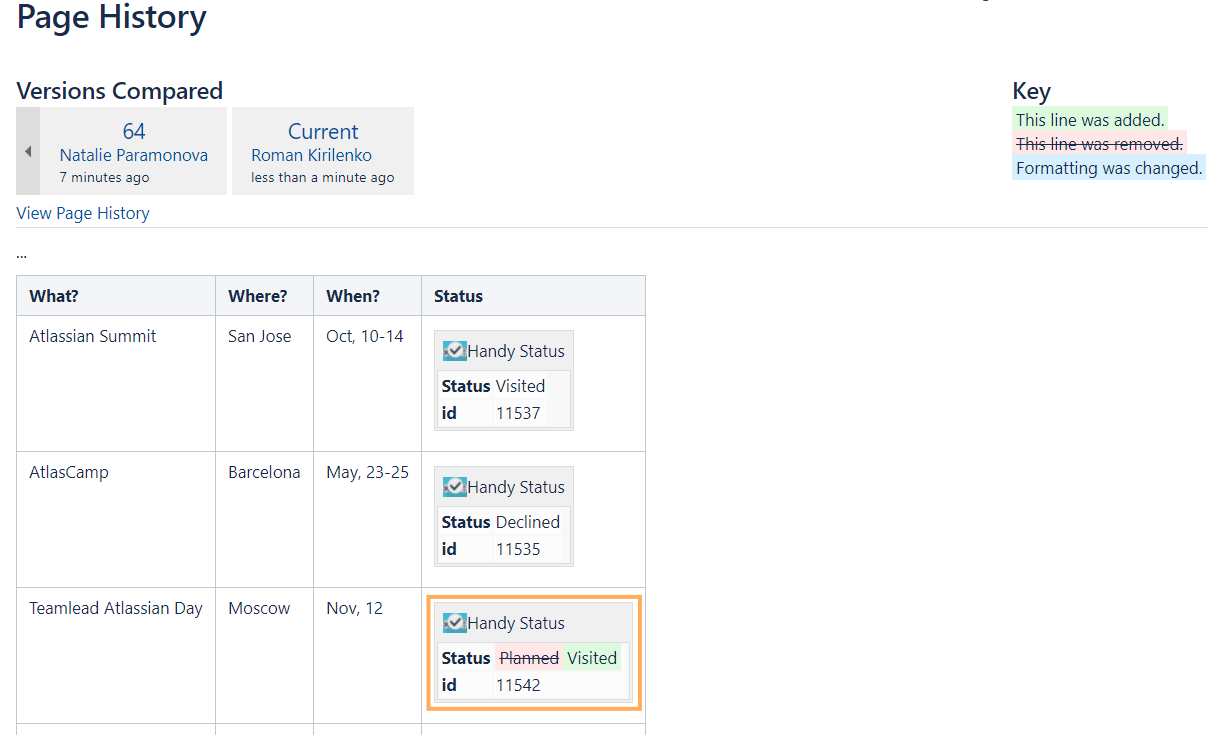Image resolution: width=1225 pixels, height=735 pixels.
Task: Select the Current version link
Action: (x=323, y=131)
